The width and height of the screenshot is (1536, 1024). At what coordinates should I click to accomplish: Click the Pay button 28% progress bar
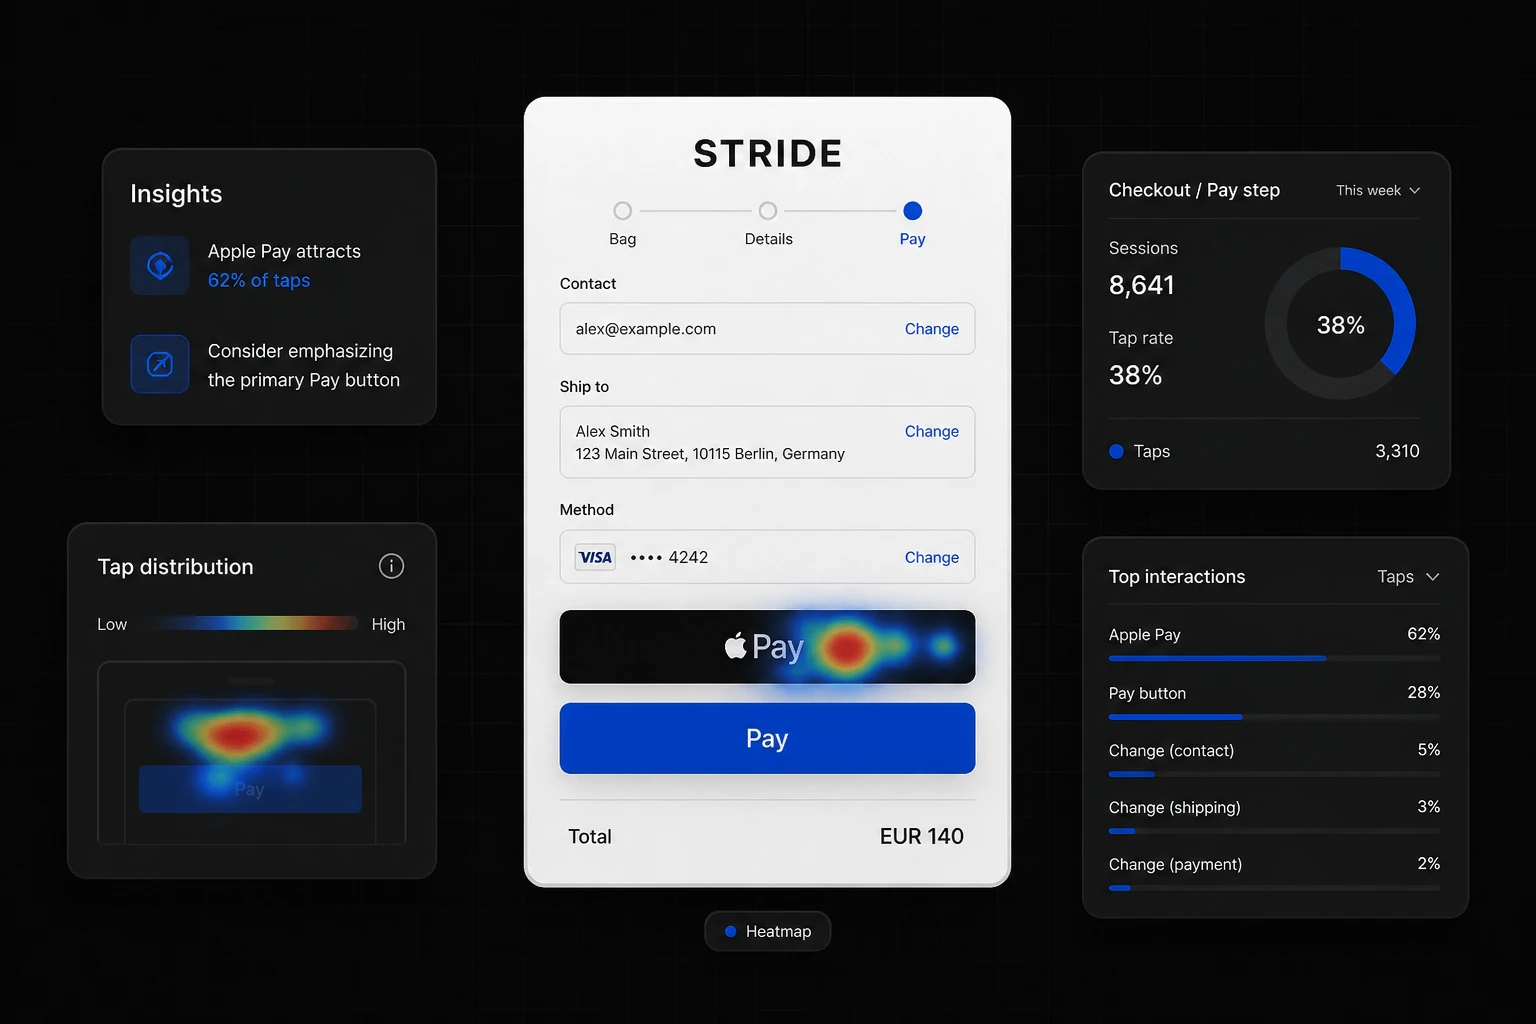pyautogui.click(x=1274, y=717)
